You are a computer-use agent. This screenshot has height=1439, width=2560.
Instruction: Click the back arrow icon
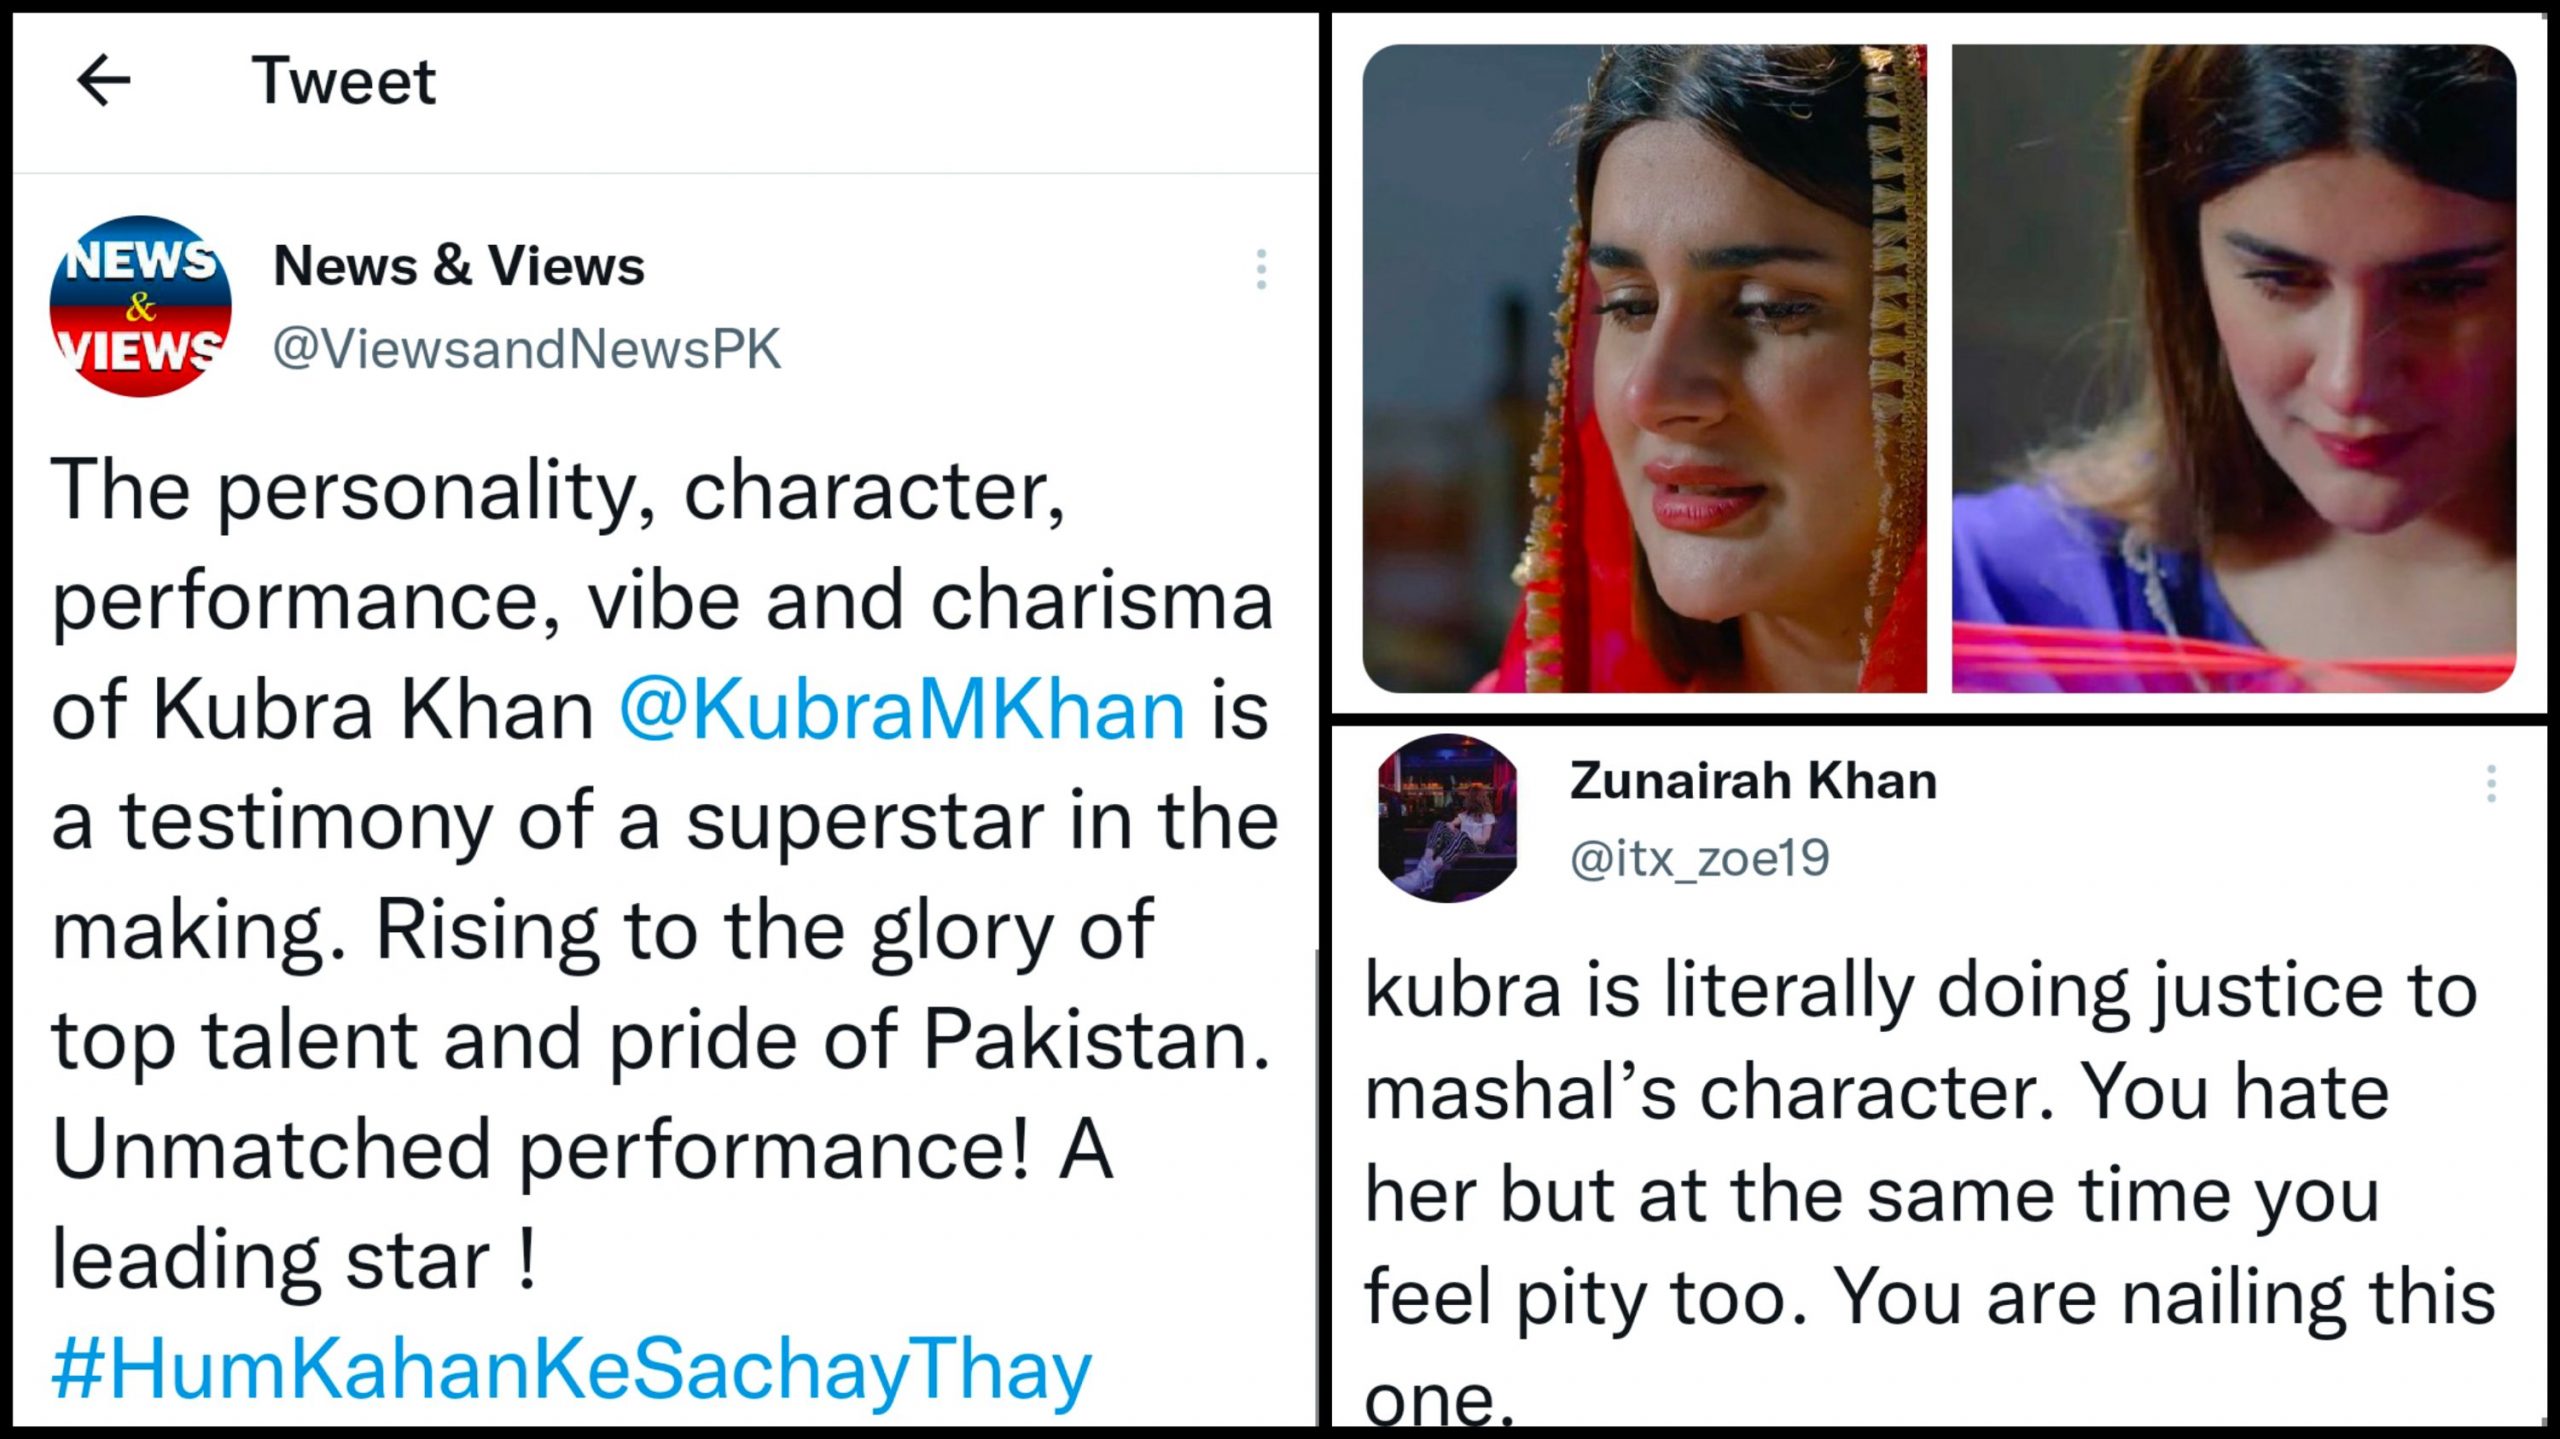(x=104, y=80)
